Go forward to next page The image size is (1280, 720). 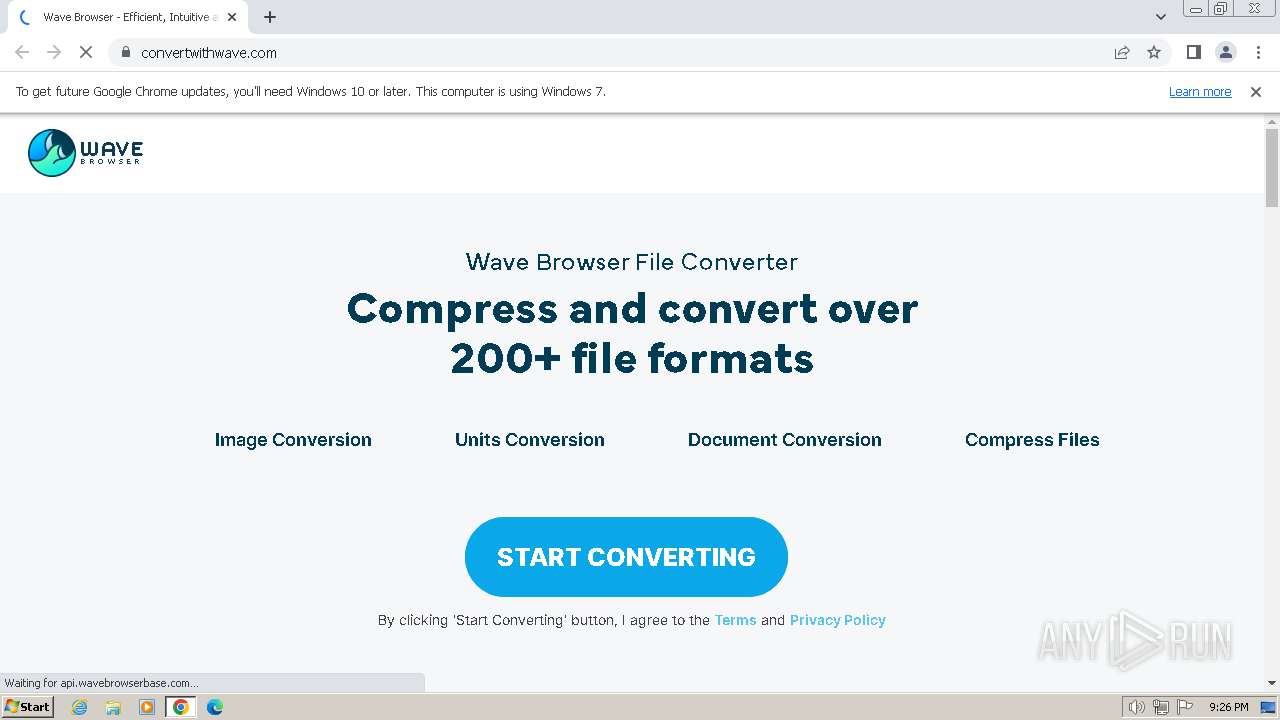(x=54, y=52)
